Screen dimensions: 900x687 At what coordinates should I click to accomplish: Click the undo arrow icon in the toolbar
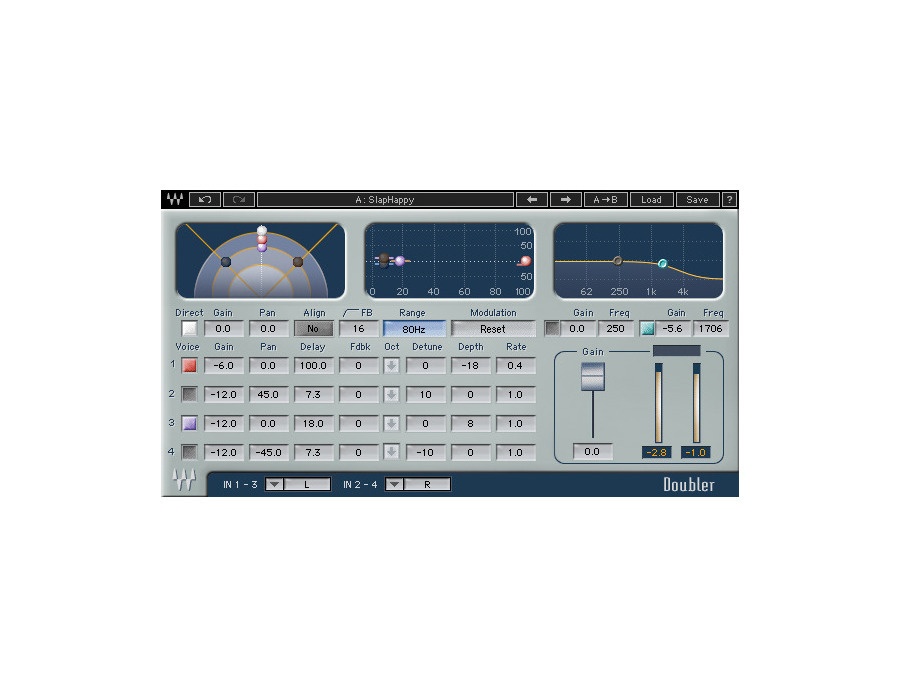tap(205, 199)
